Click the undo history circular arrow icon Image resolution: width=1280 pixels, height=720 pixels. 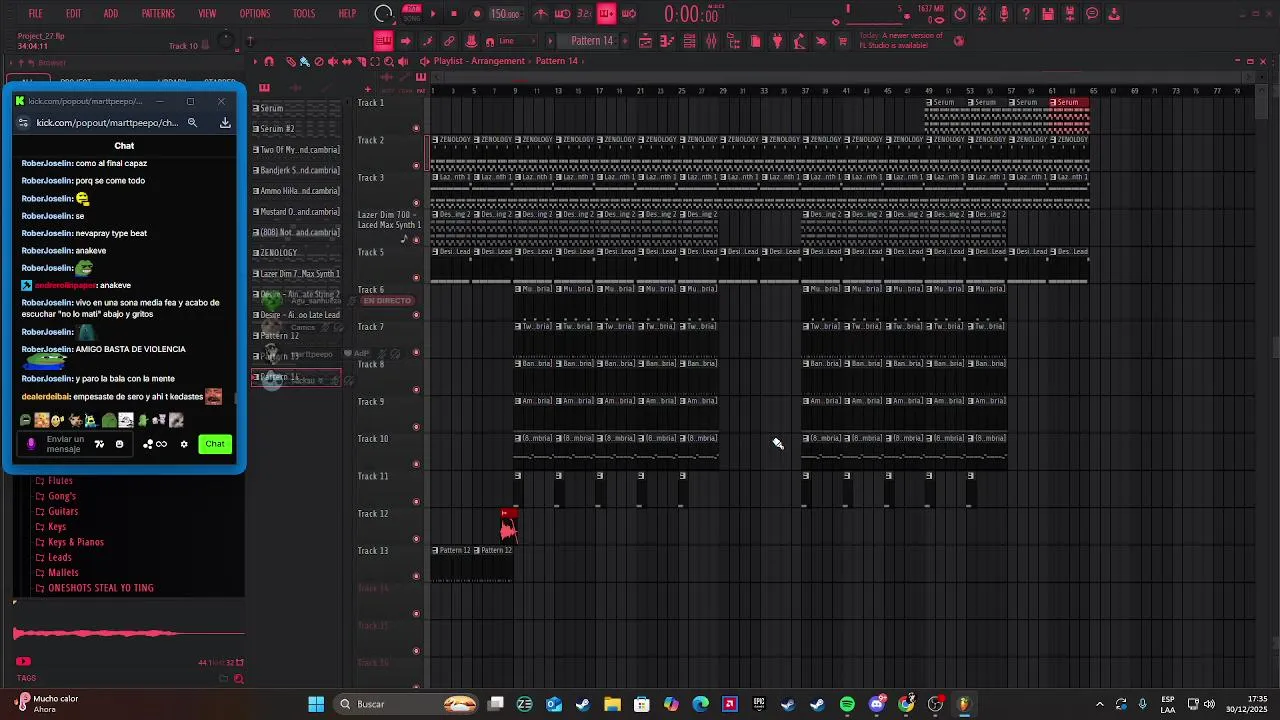pyautogui.click(x=960, y=14)
